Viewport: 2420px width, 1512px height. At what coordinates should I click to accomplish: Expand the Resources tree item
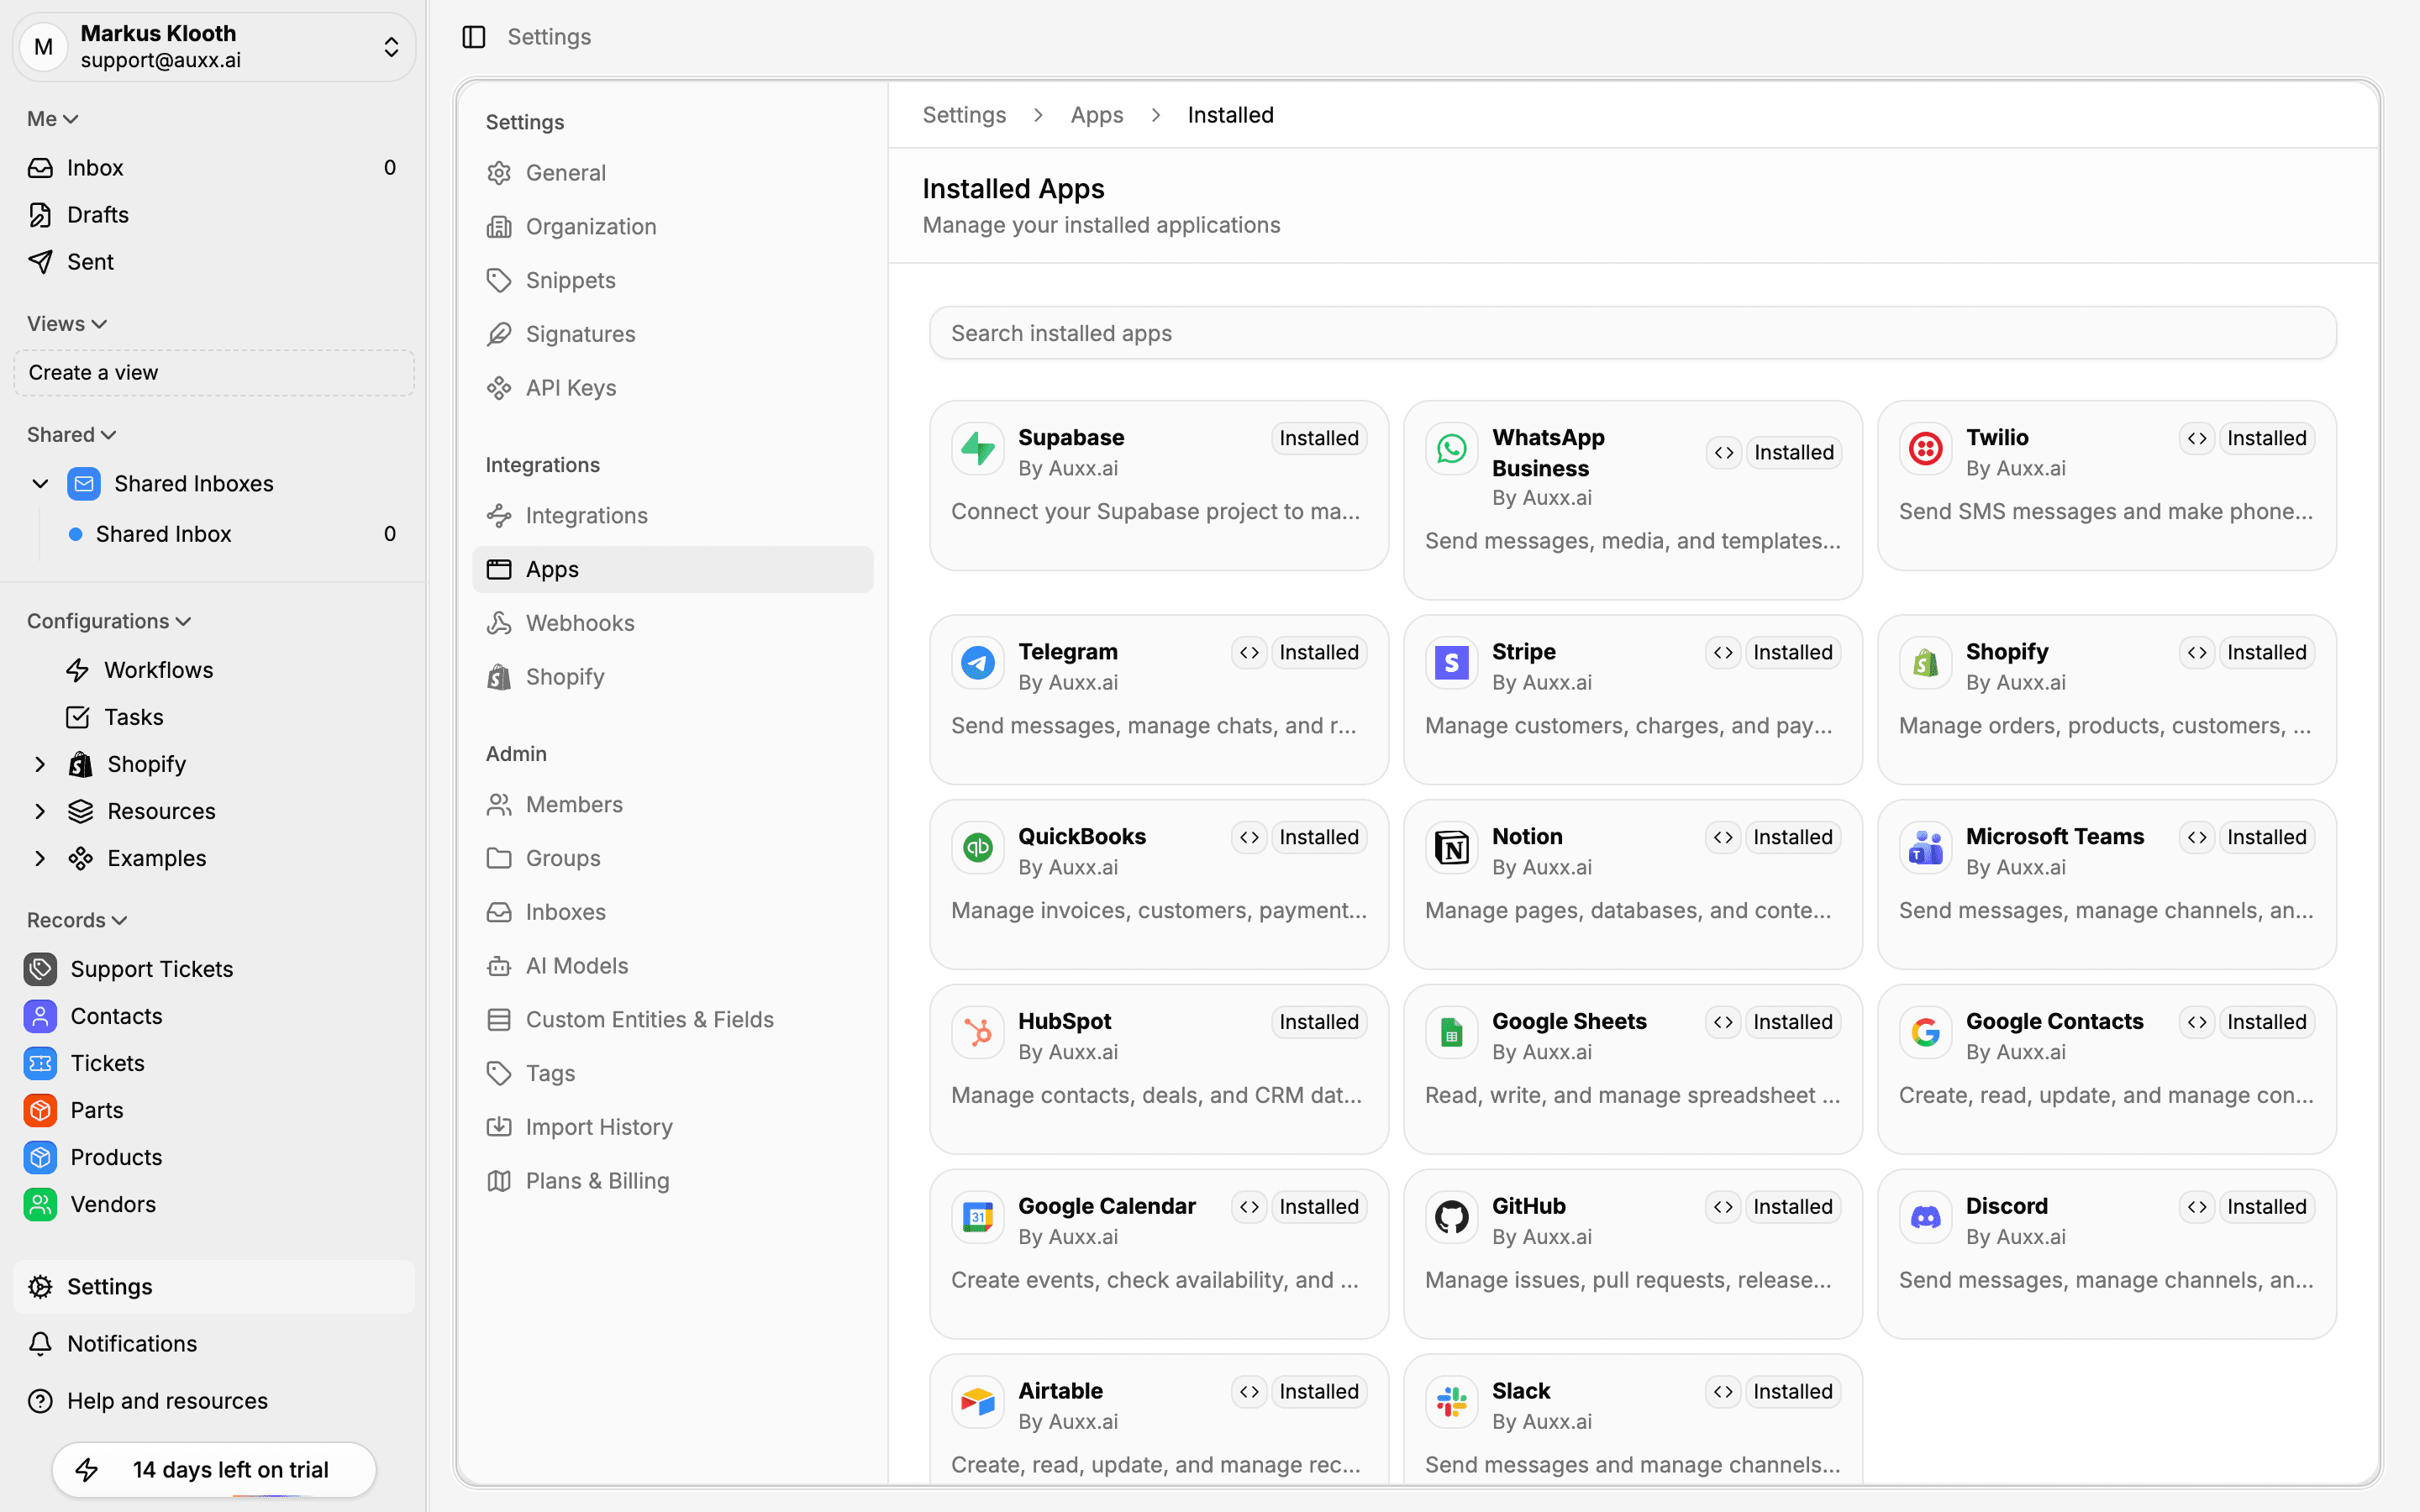coord(40,812)
